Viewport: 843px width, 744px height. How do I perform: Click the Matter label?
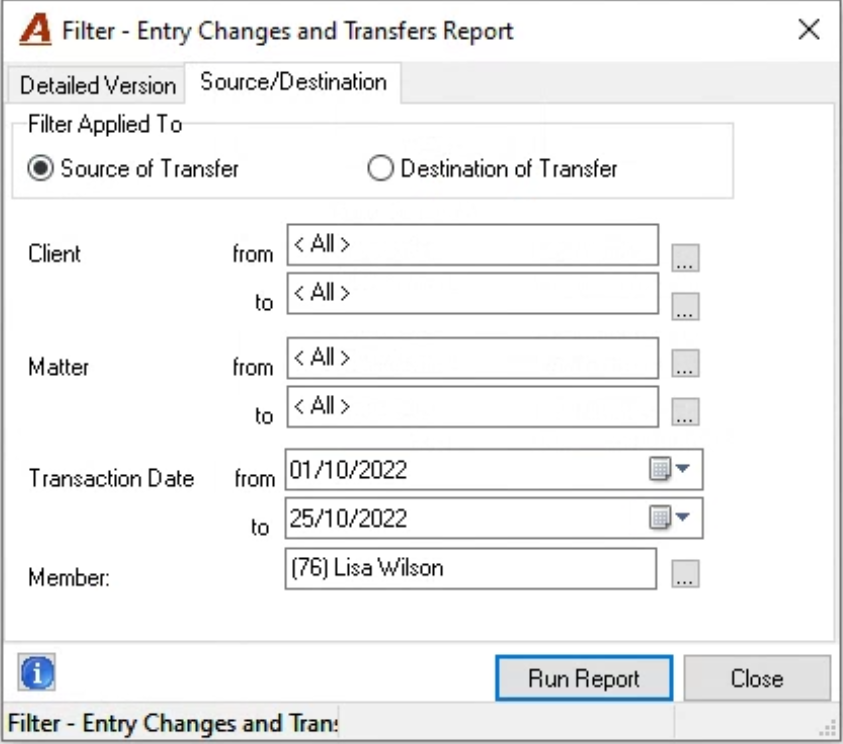[x=59, y=367]
